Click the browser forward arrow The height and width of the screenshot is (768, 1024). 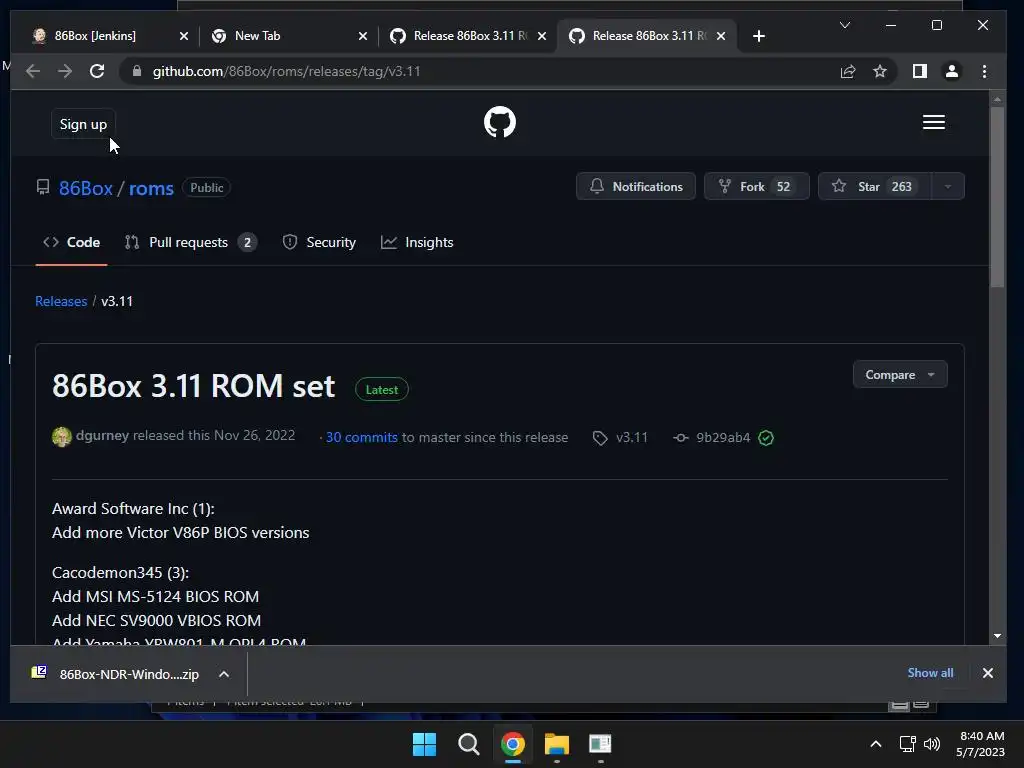65,71
